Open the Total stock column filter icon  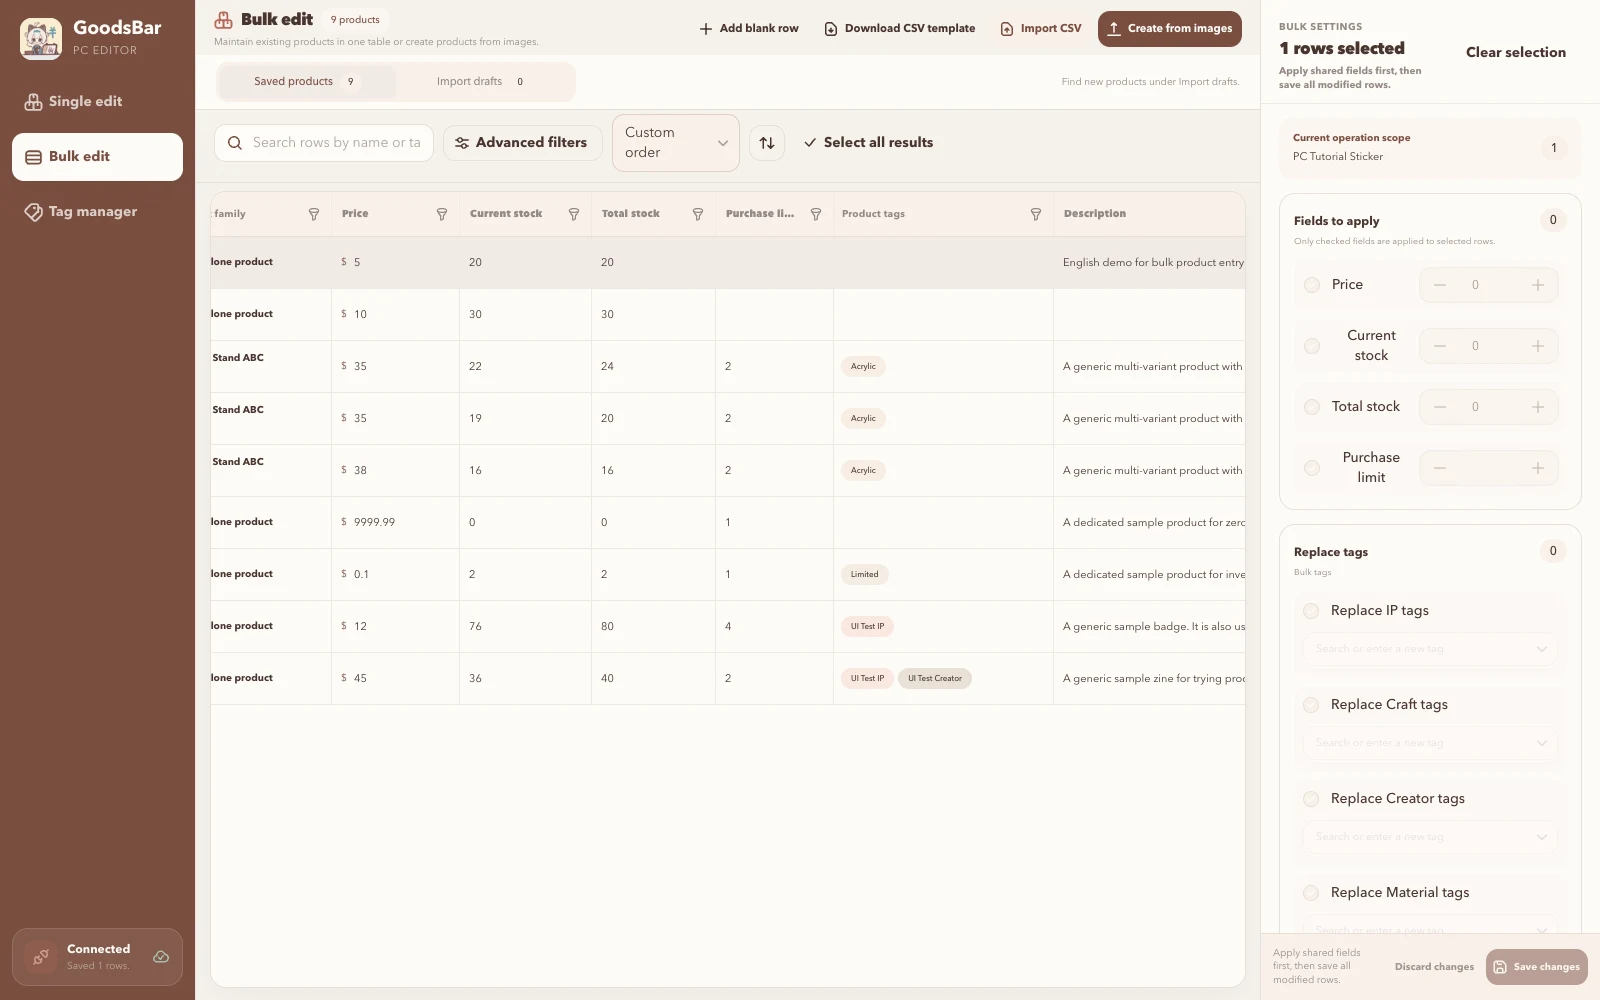[698, 214]
